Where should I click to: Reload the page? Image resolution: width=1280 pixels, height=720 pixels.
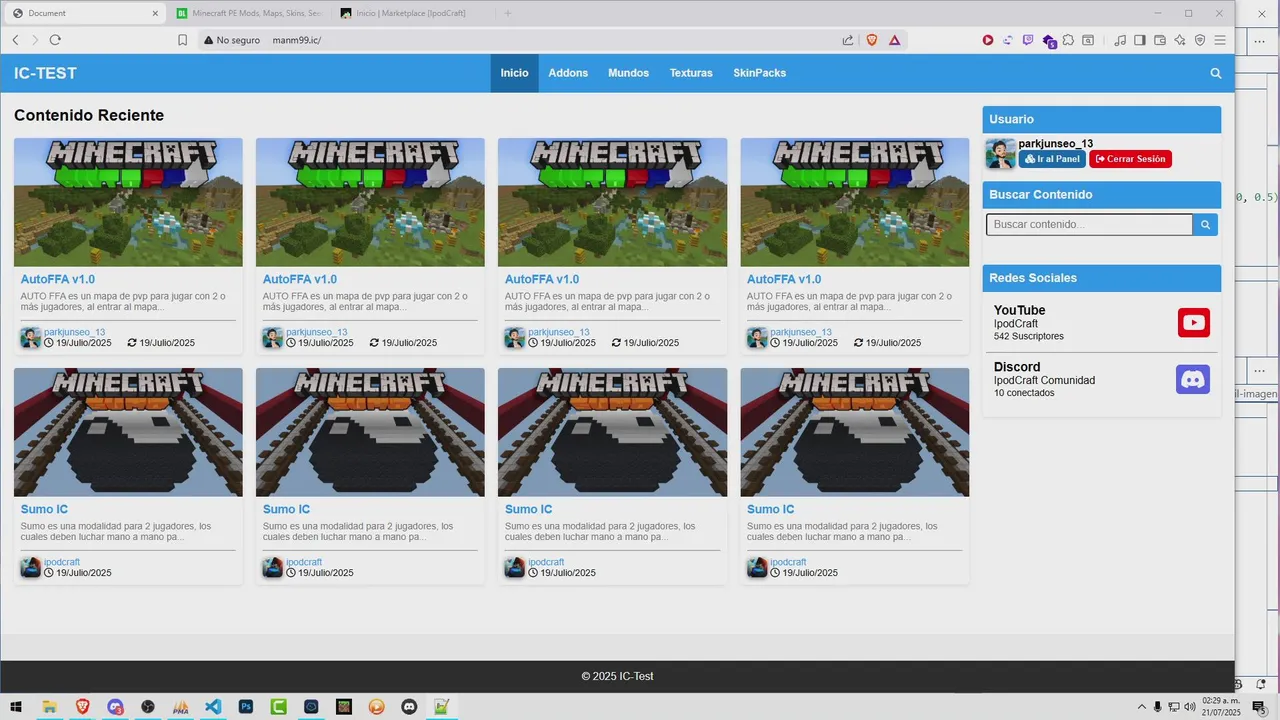click(x=55, y=40)
